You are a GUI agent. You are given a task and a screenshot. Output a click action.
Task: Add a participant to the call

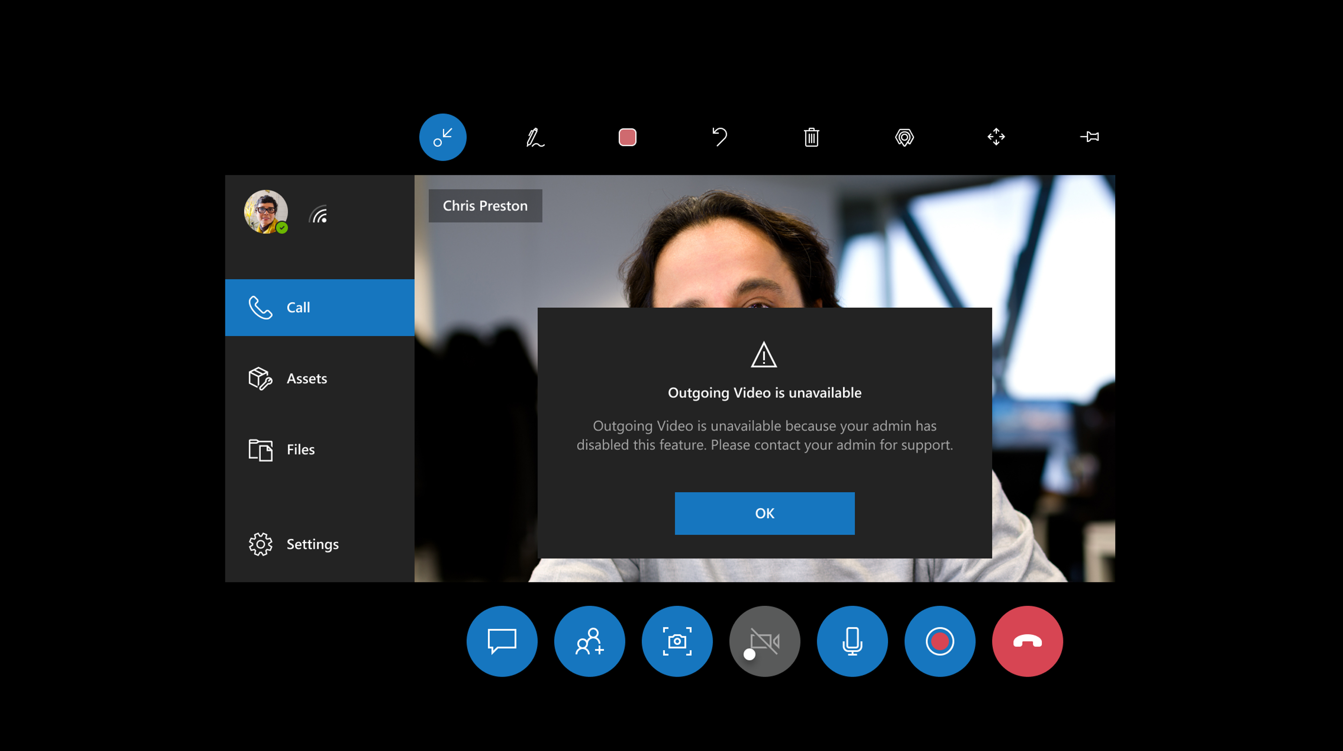coord(589,641)
